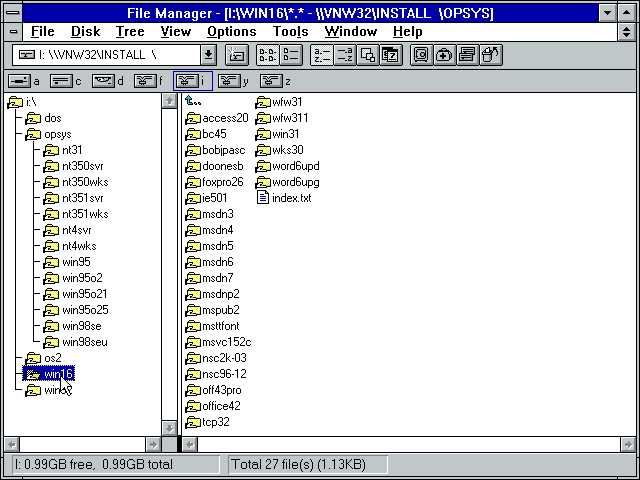This screenshot has width=640, height=480.
Task: Select network drive z
Action: coord(276,81)
